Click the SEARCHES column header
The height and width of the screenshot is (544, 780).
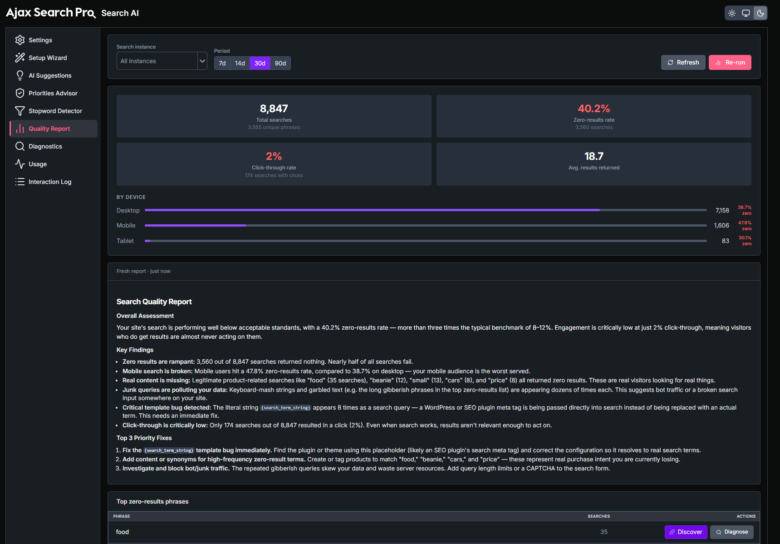(598, 516)
